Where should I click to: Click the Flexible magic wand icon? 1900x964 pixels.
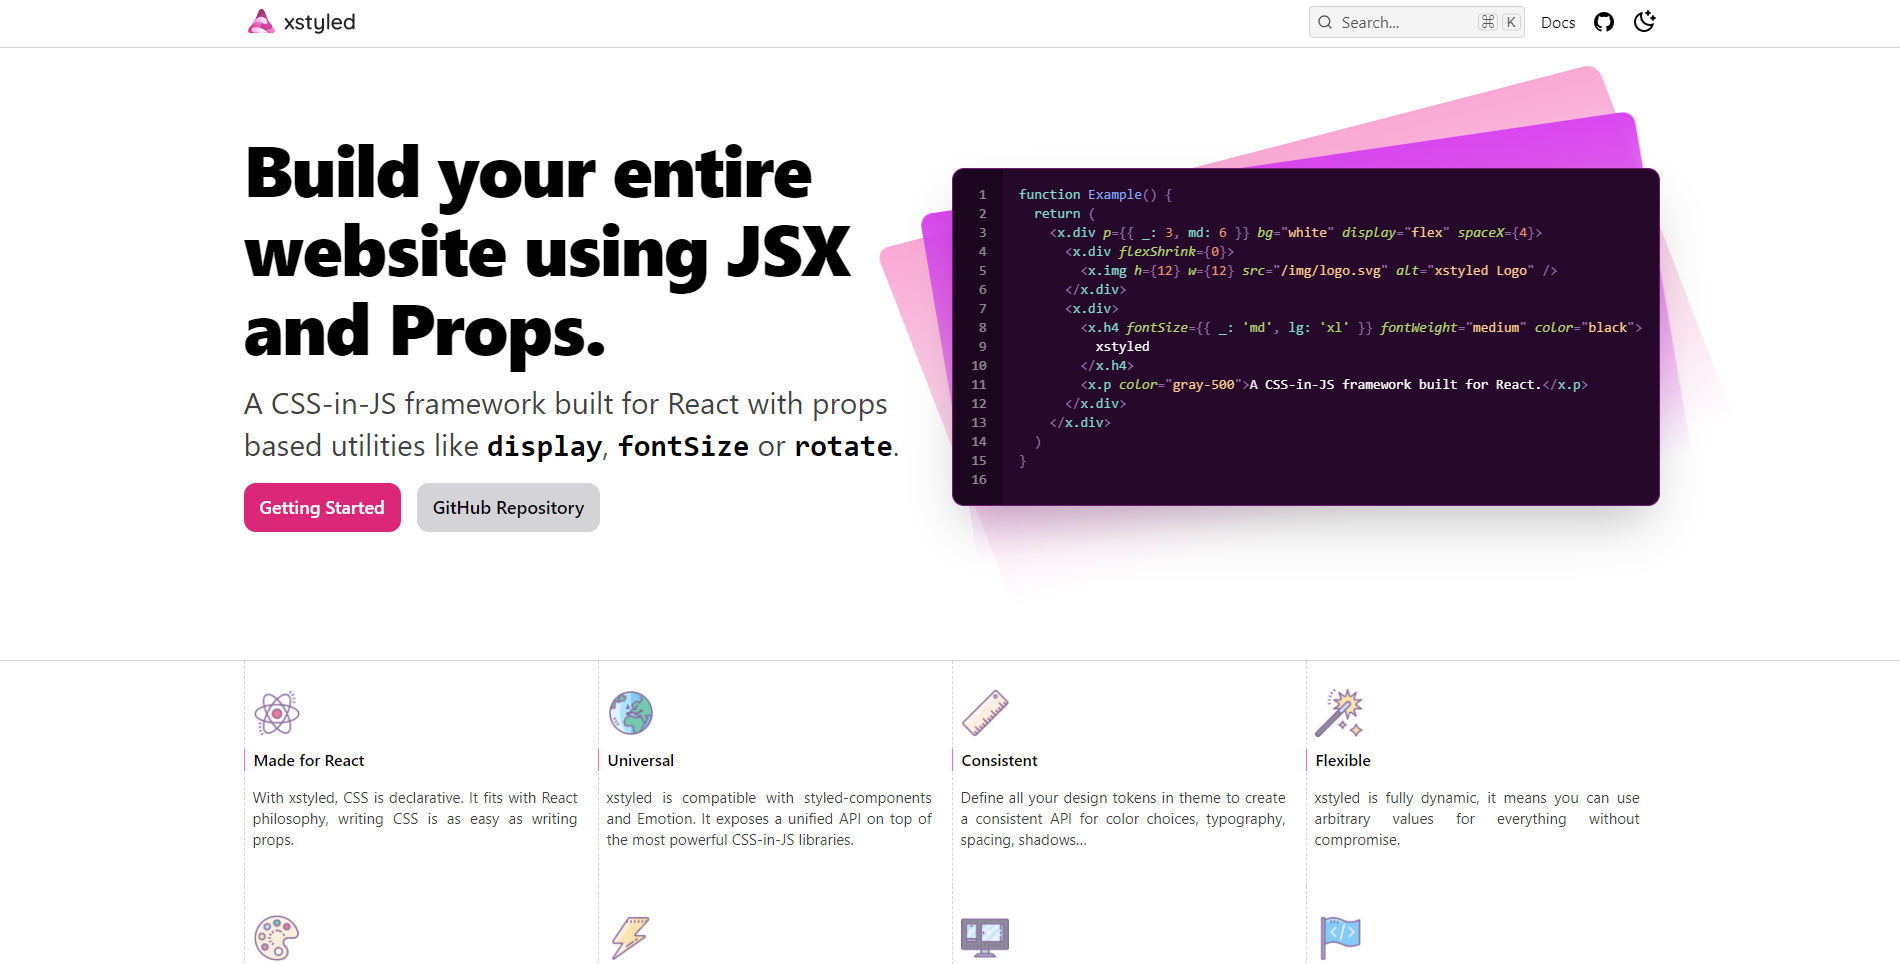point(1339,713)
